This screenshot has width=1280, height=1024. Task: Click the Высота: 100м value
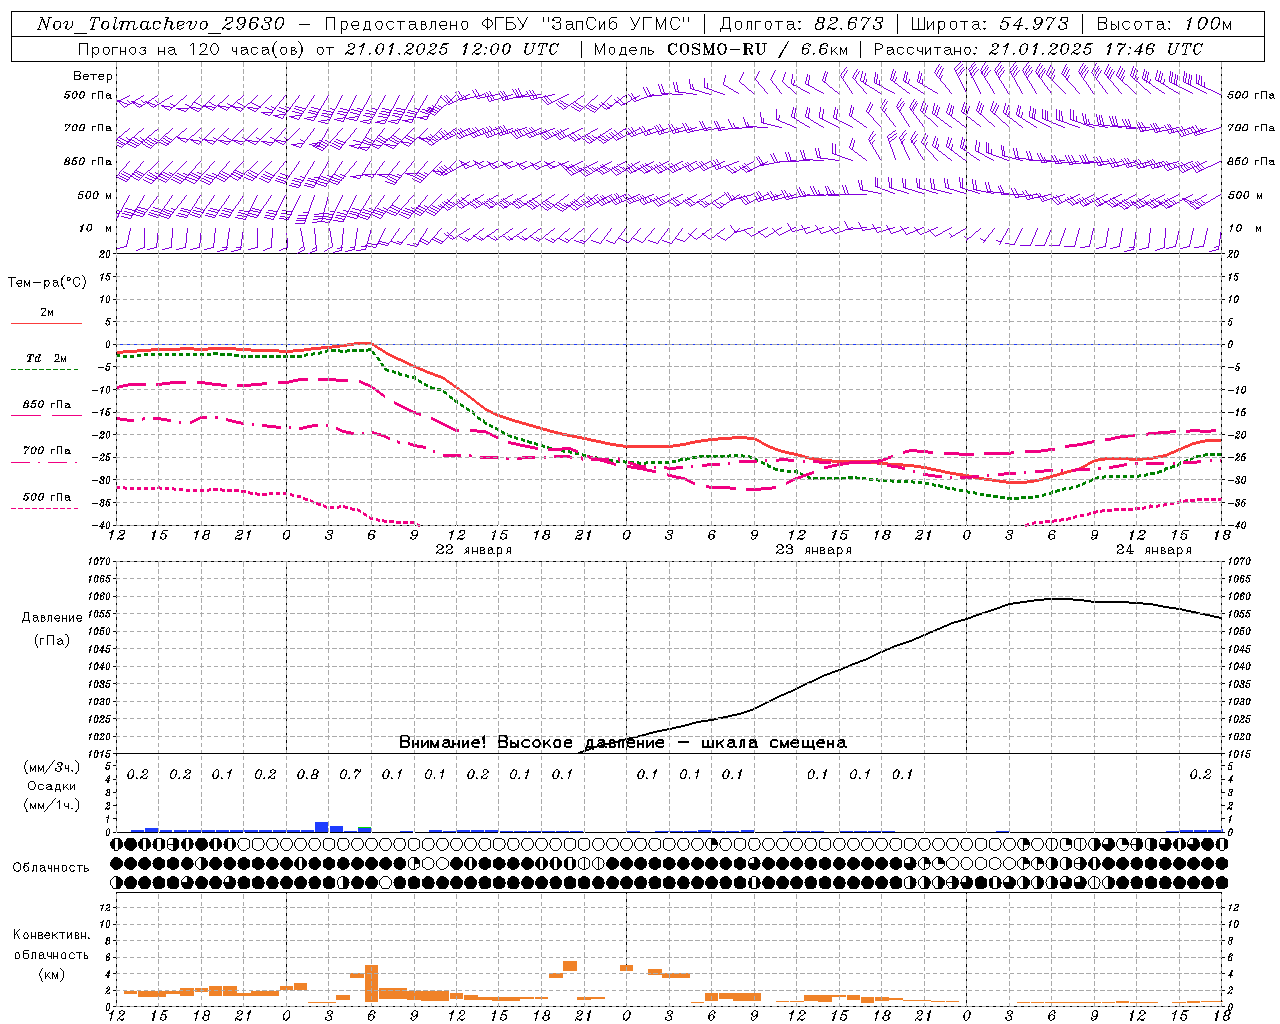(x=1164, y=24)
